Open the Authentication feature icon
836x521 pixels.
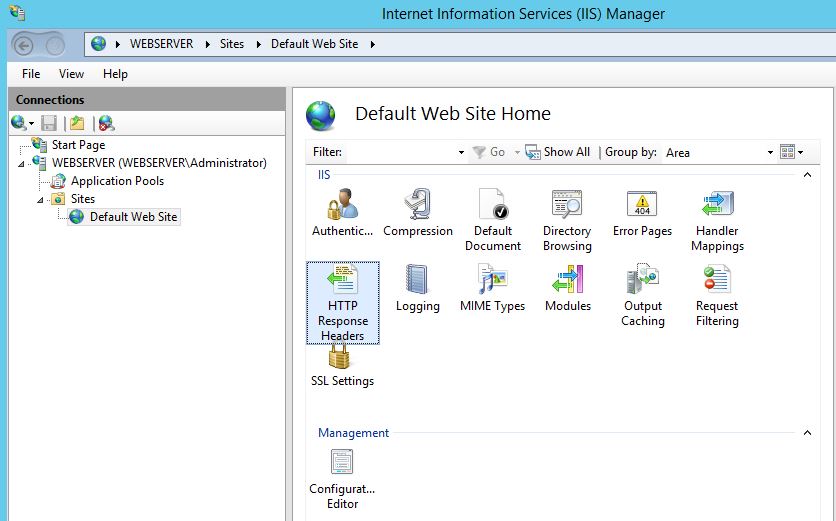[342, 213]
